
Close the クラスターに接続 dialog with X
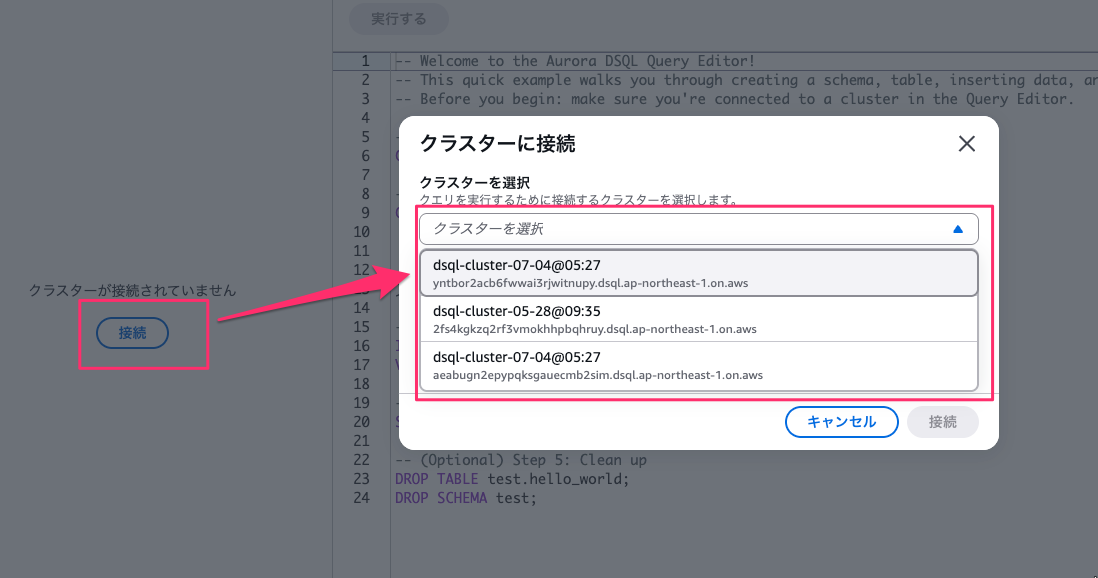point(966,143)
